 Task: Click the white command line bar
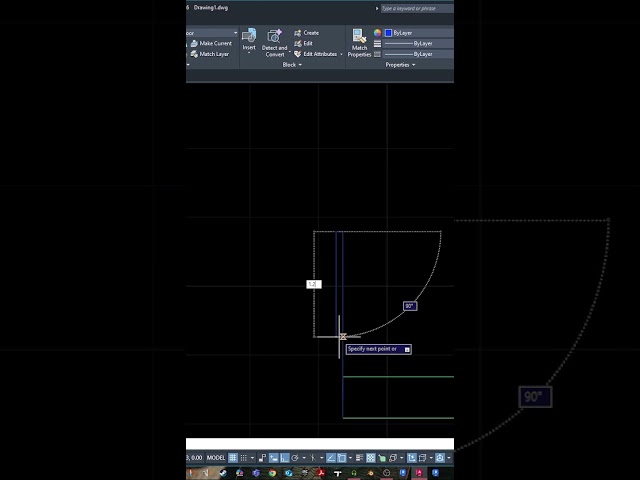click(320, 444)
